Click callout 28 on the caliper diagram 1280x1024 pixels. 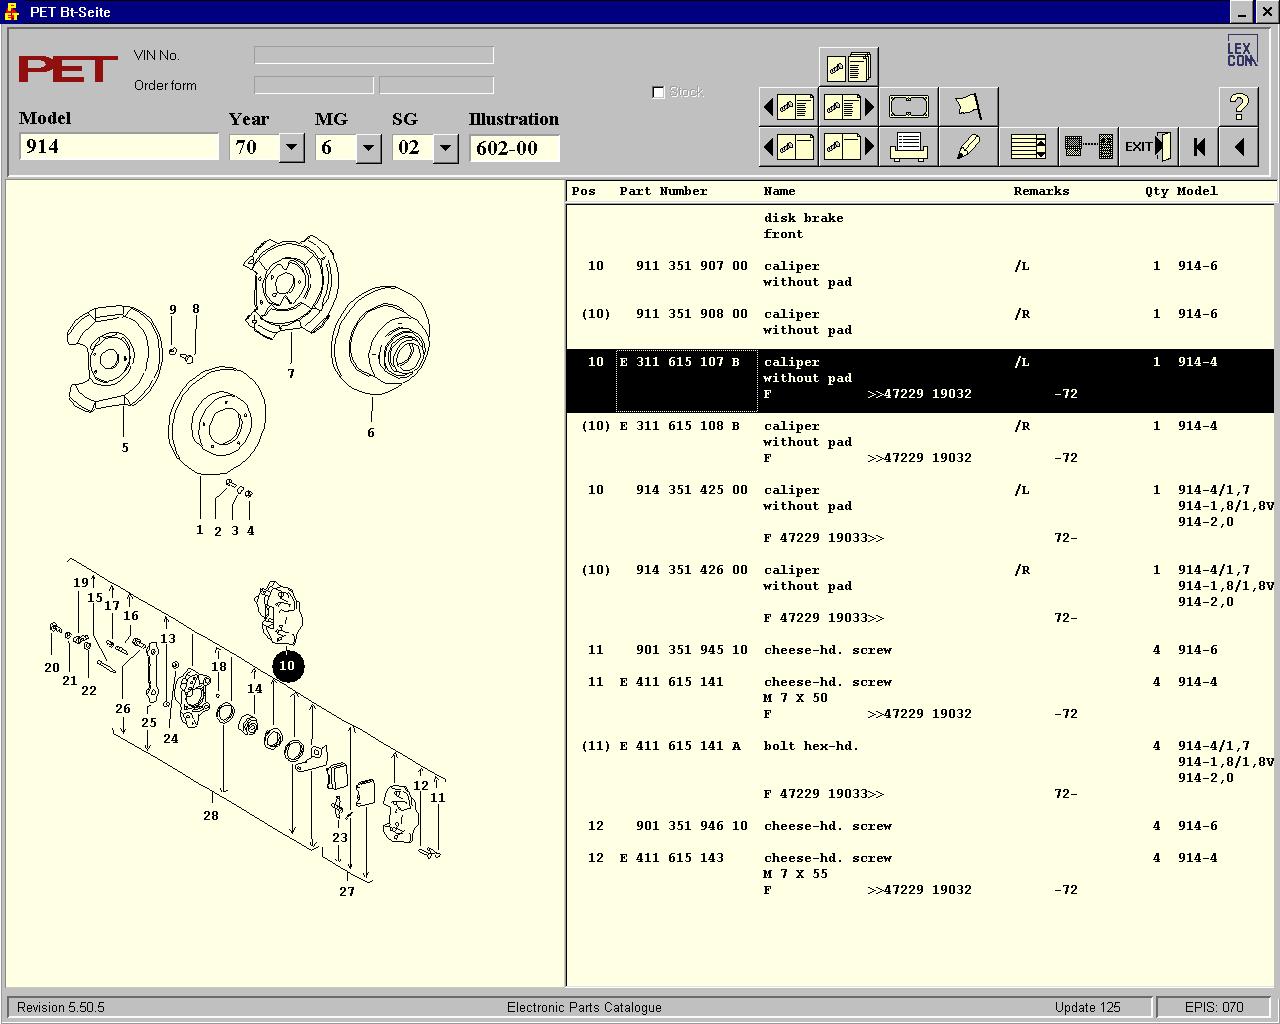211,816
